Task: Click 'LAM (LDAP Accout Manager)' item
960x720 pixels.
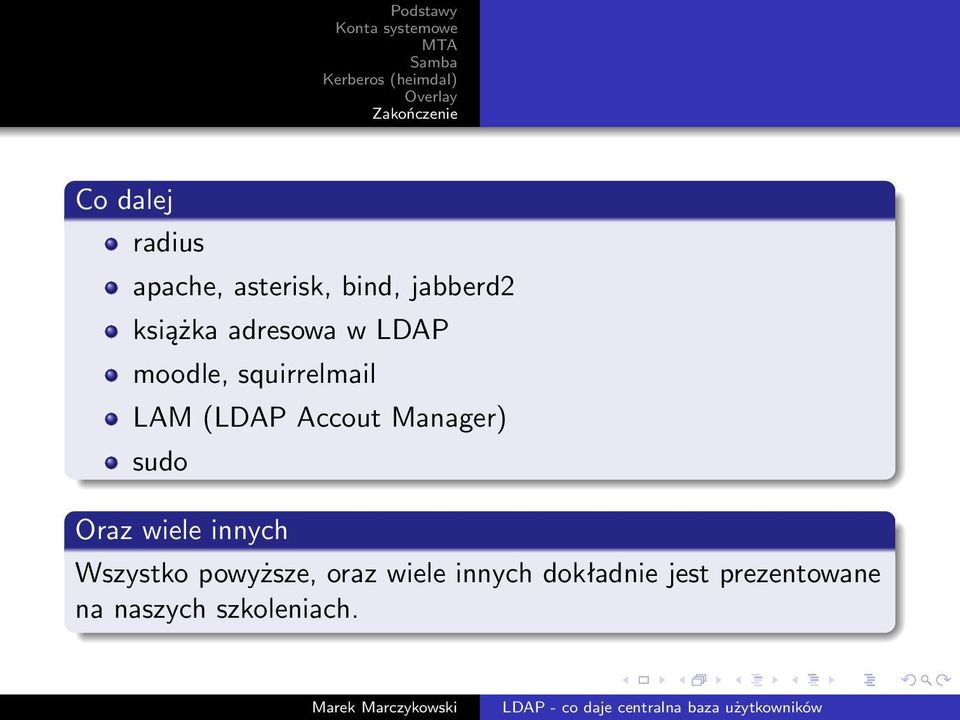Action: coord(320,418)
